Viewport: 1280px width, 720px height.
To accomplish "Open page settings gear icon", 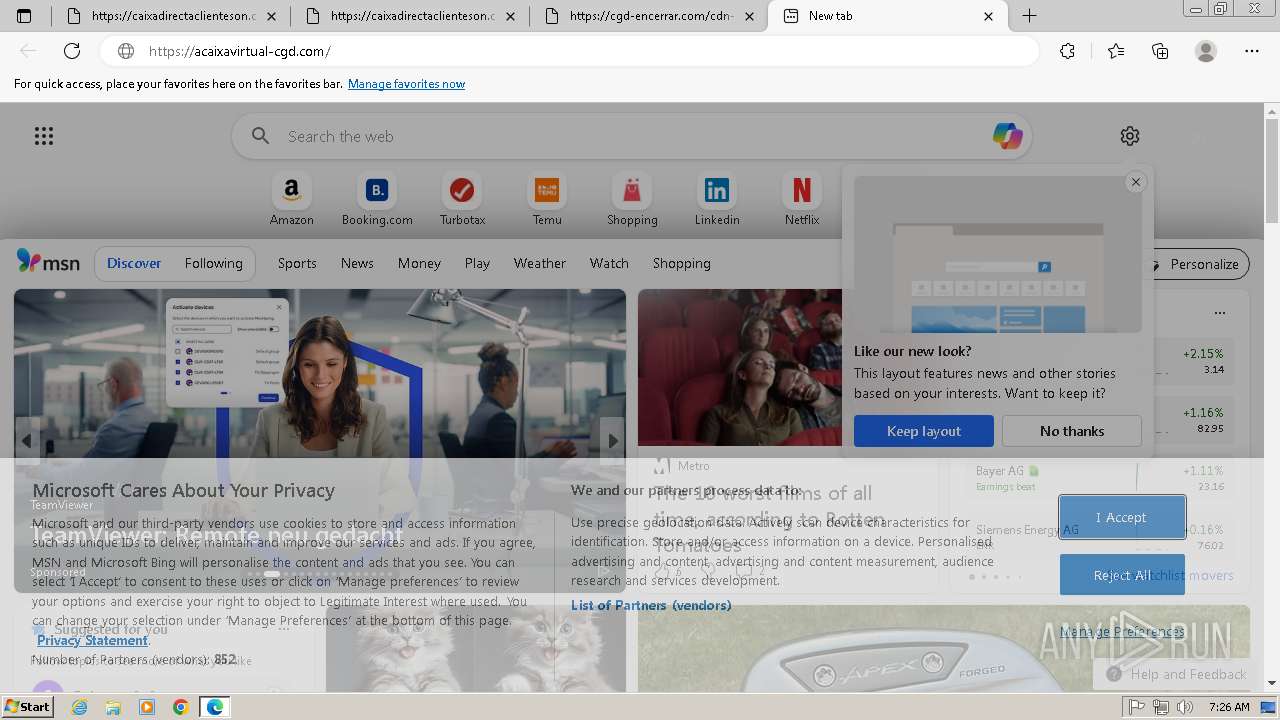I will click(1130, 136).
